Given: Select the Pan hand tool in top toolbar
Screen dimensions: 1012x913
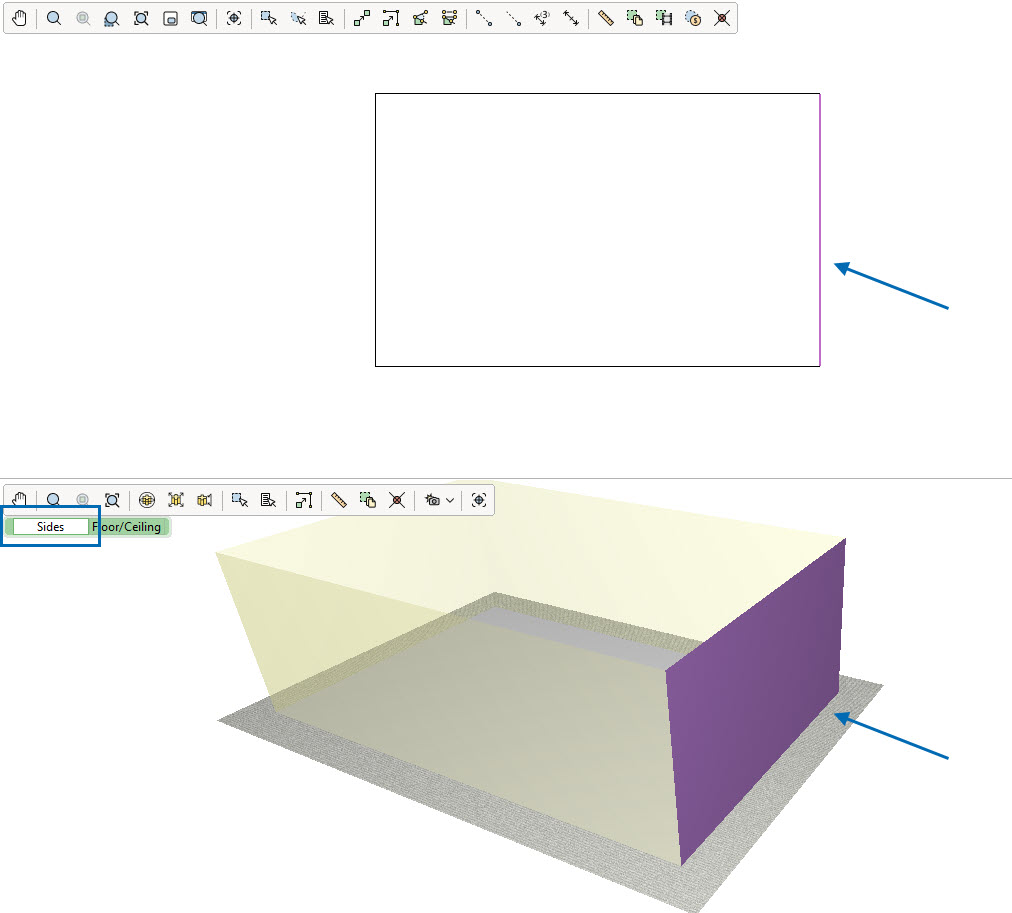Looking at the screenshot, I should [x=19, y=18].
